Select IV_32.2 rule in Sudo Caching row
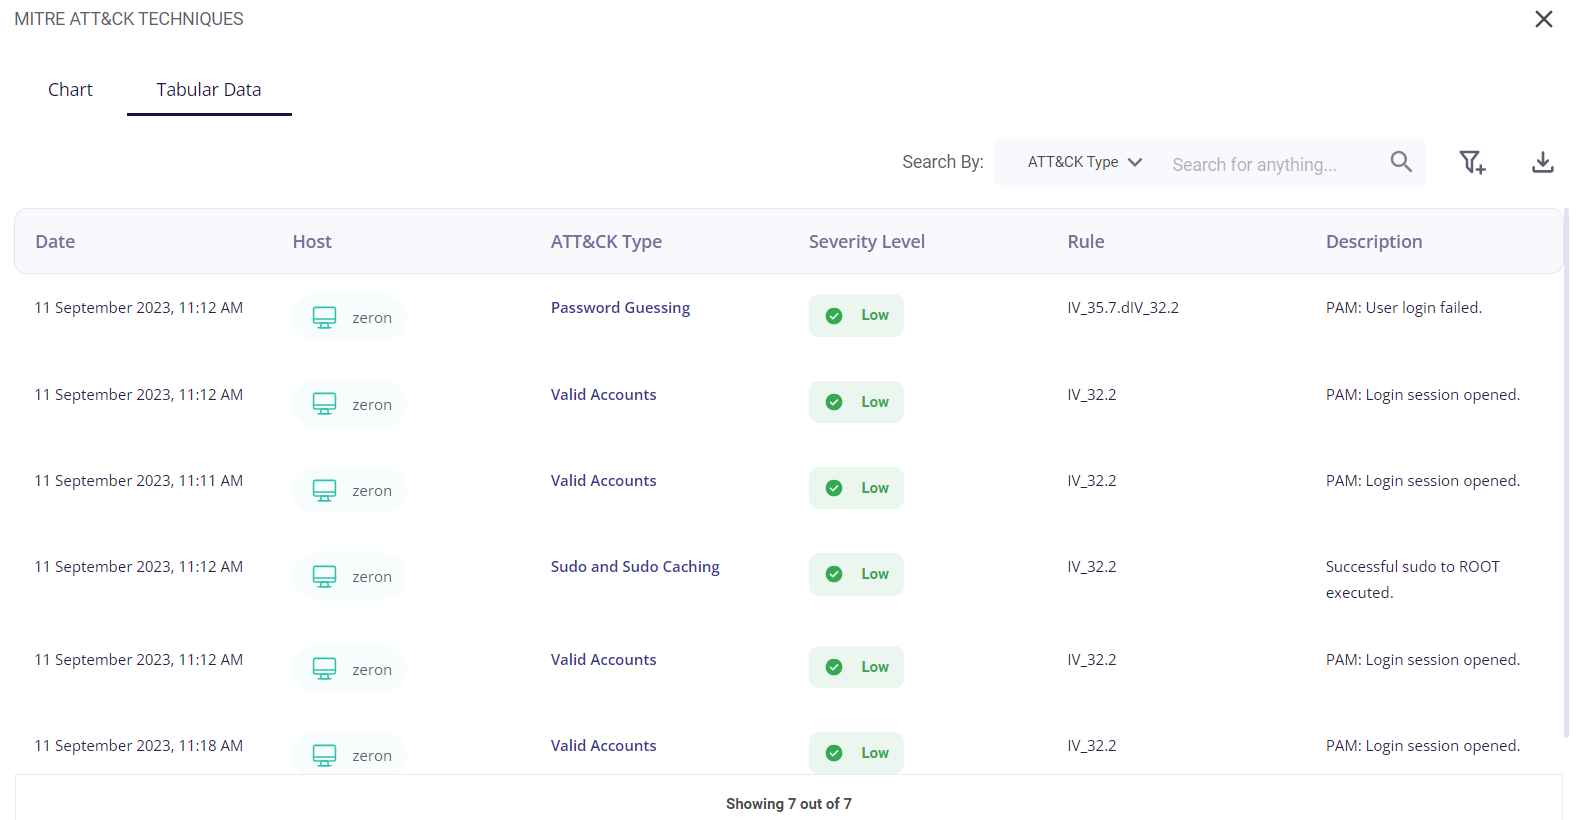Viewport: 1576px width, 820px height. 1092,566
